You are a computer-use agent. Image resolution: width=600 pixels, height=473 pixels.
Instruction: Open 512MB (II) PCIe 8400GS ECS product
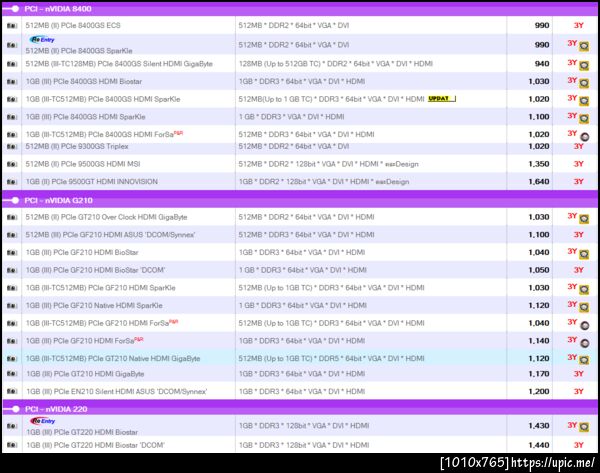click(73, 26)
